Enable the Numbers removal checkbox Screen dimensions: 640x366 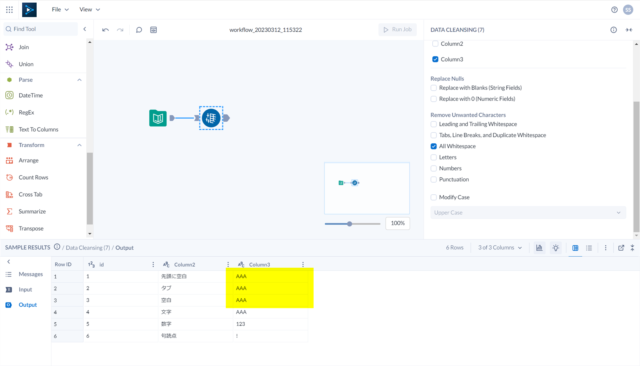[x=433, y=168]
